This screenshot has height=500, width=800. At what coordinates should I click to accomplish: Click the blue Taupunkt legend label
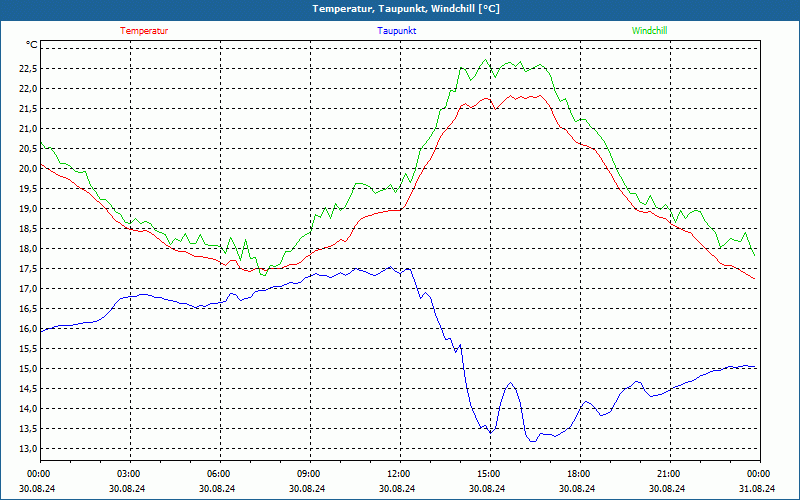396,31
